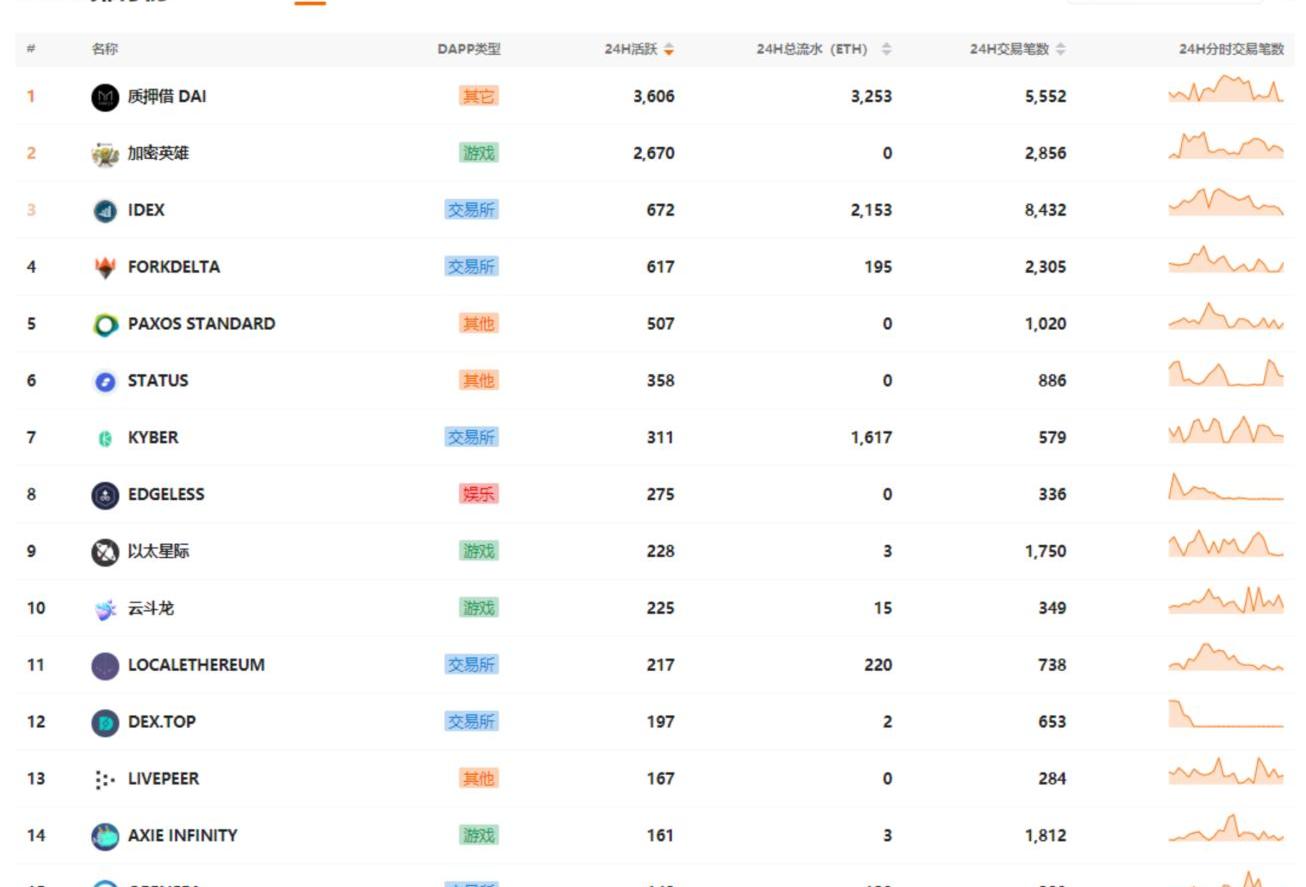Click the 云斗龙 dragon icon
The height and width of the screenshot is (887, 1306).
coord(105,609)
